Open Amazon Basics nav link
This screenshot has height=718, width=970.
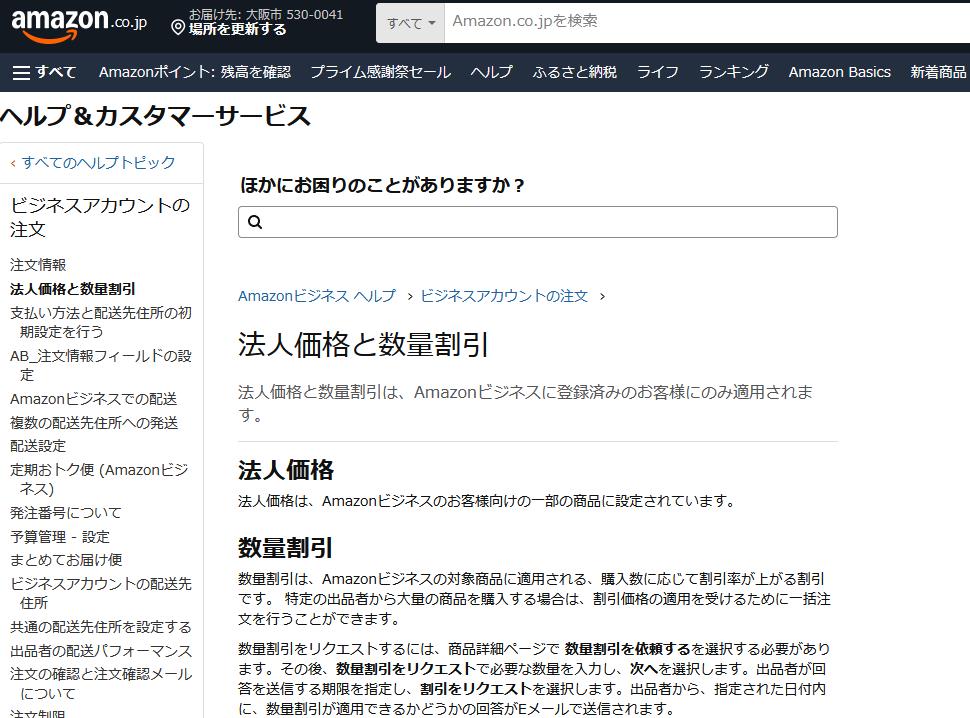(x=839, y=72)
